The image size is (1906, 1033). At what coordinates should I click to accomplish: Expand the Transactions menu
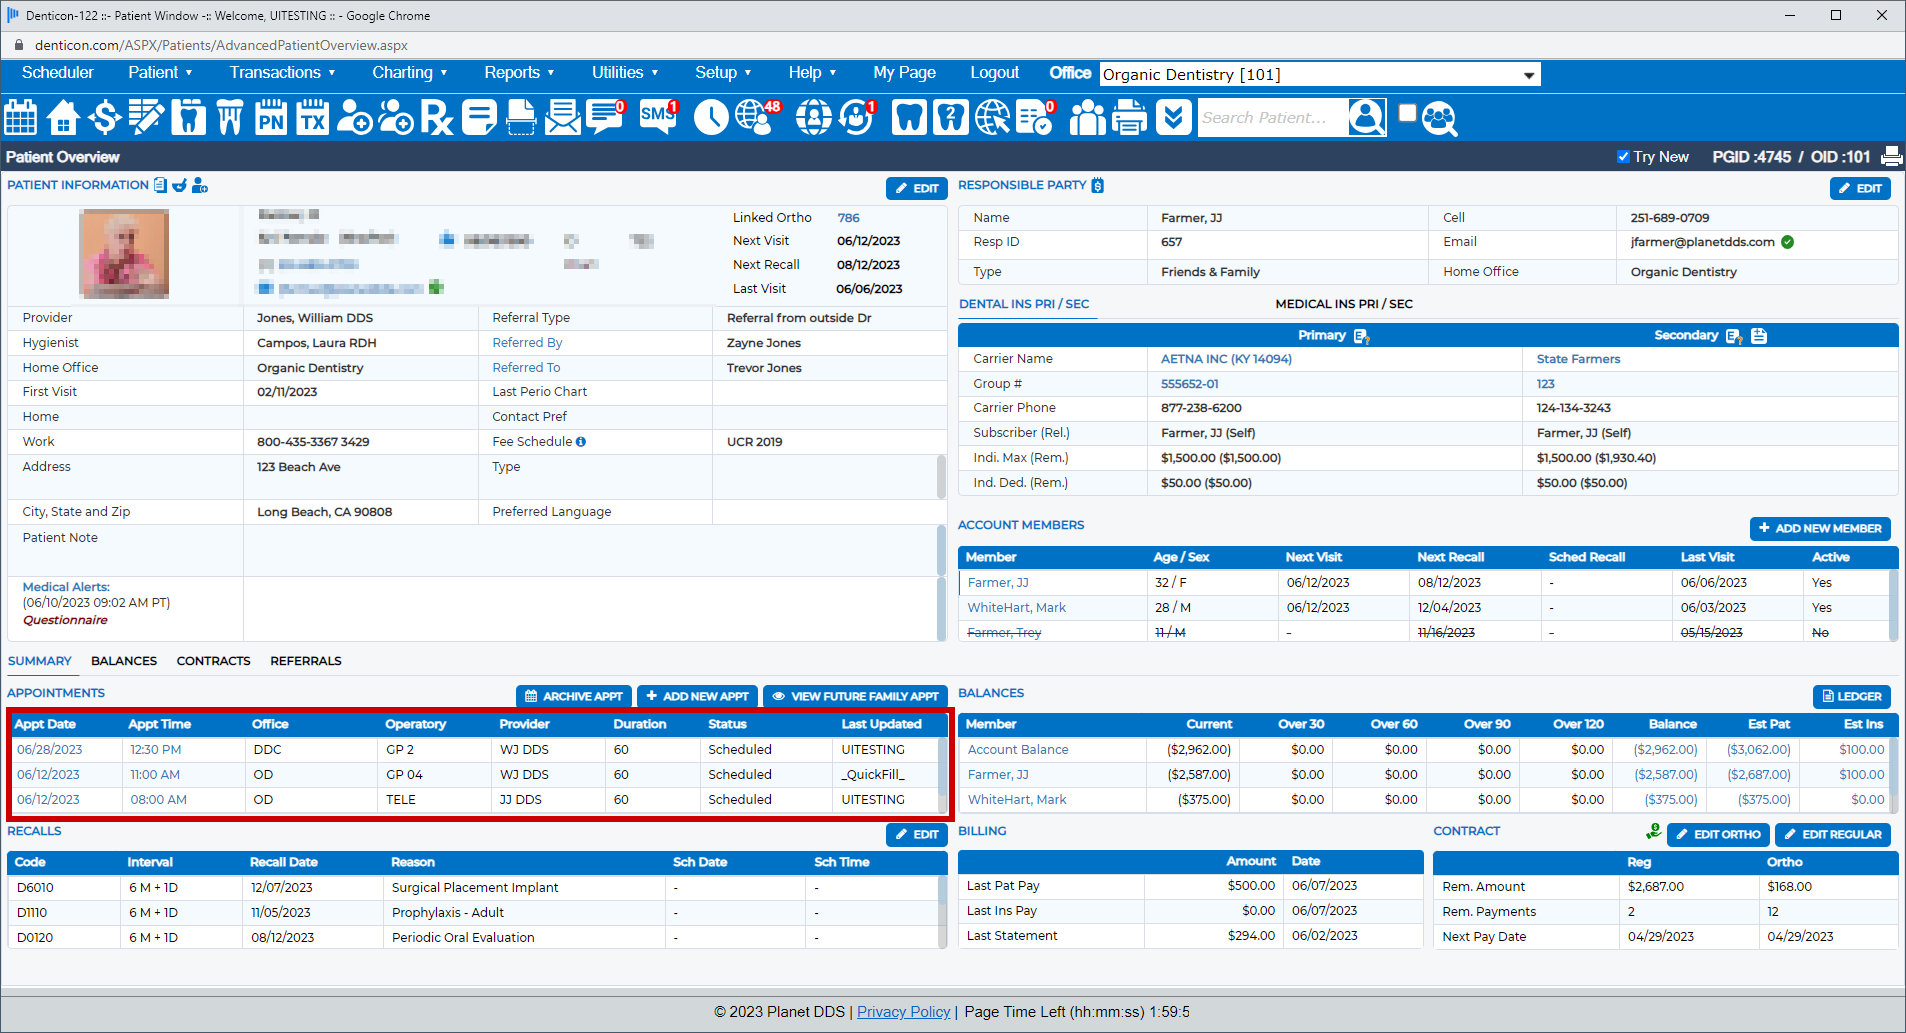click(282, 73)
